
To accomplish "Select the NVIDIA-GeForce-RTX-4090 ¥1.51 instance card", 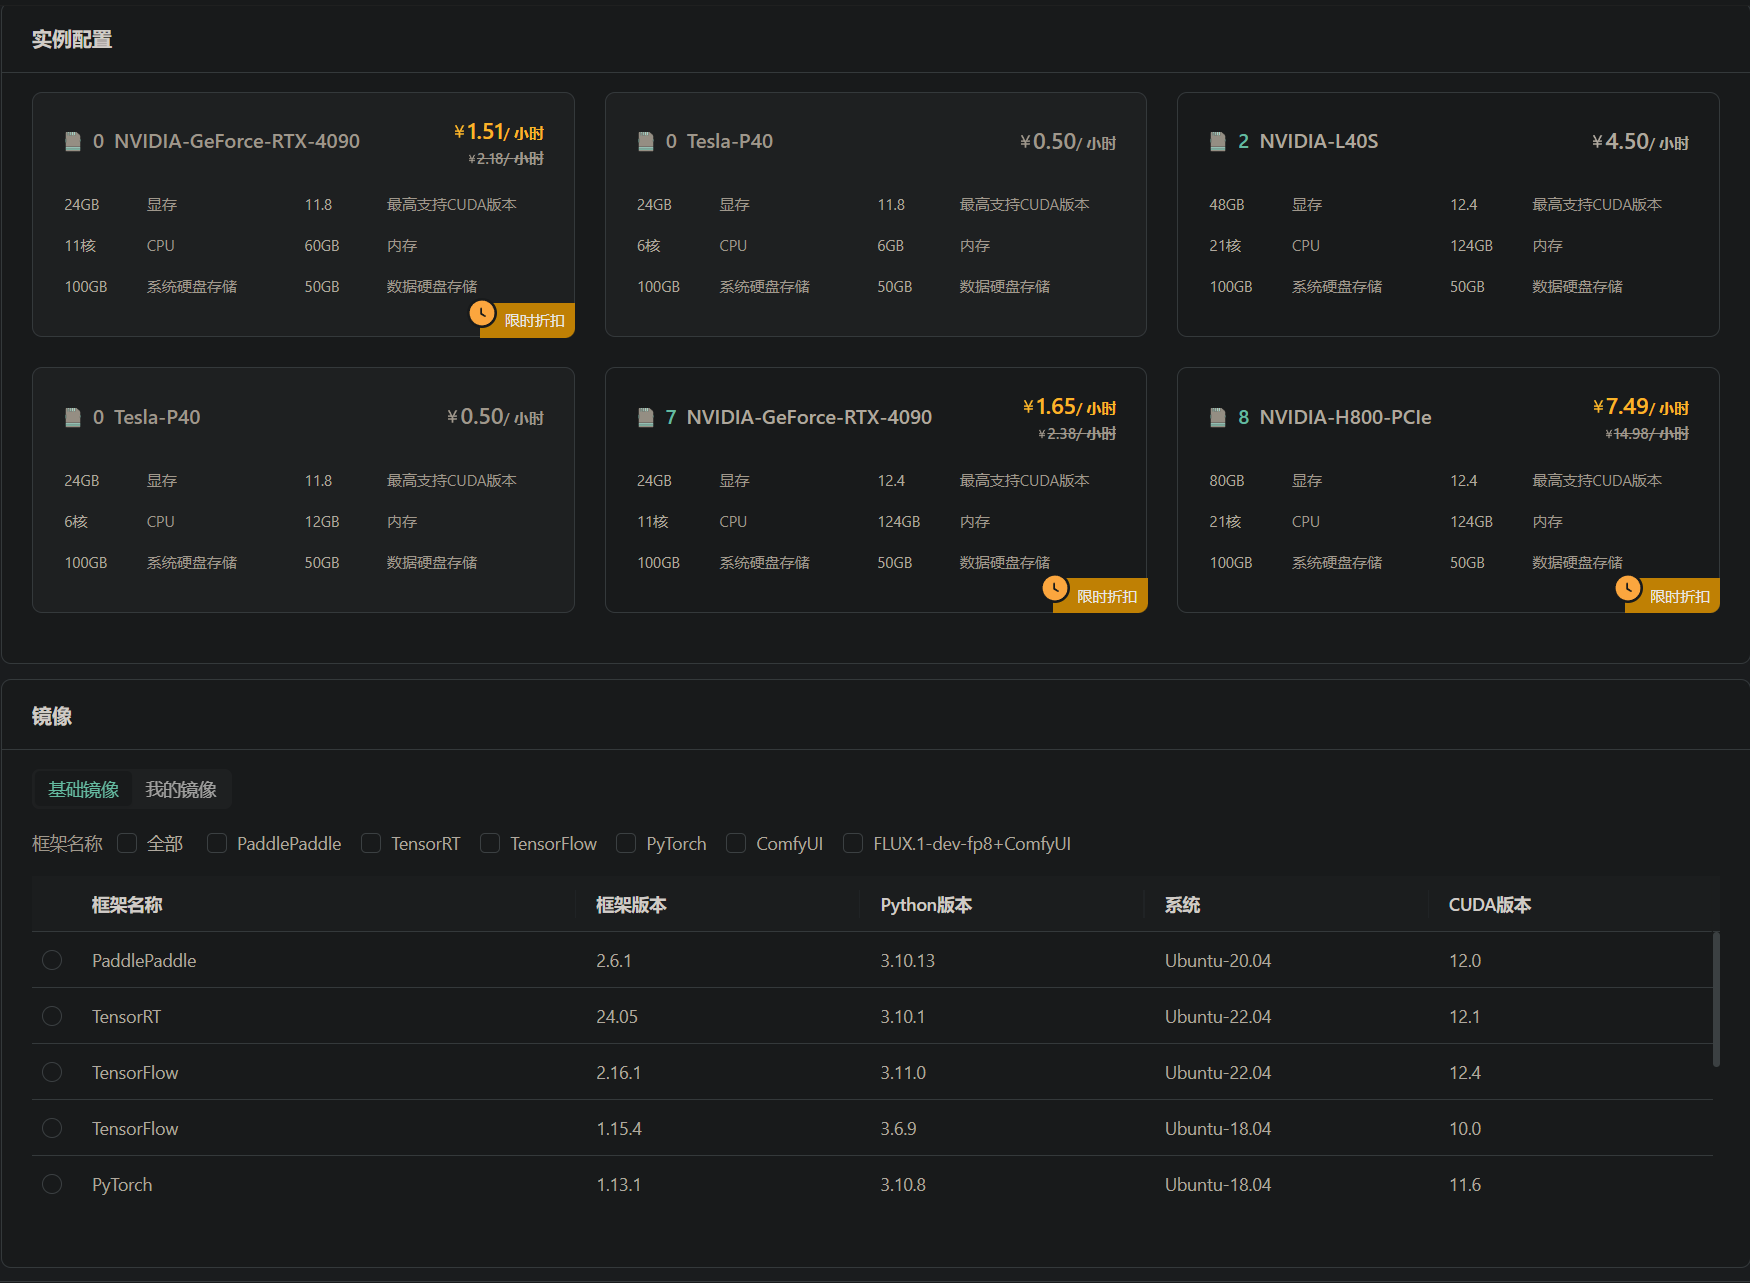I will point(303,215).
